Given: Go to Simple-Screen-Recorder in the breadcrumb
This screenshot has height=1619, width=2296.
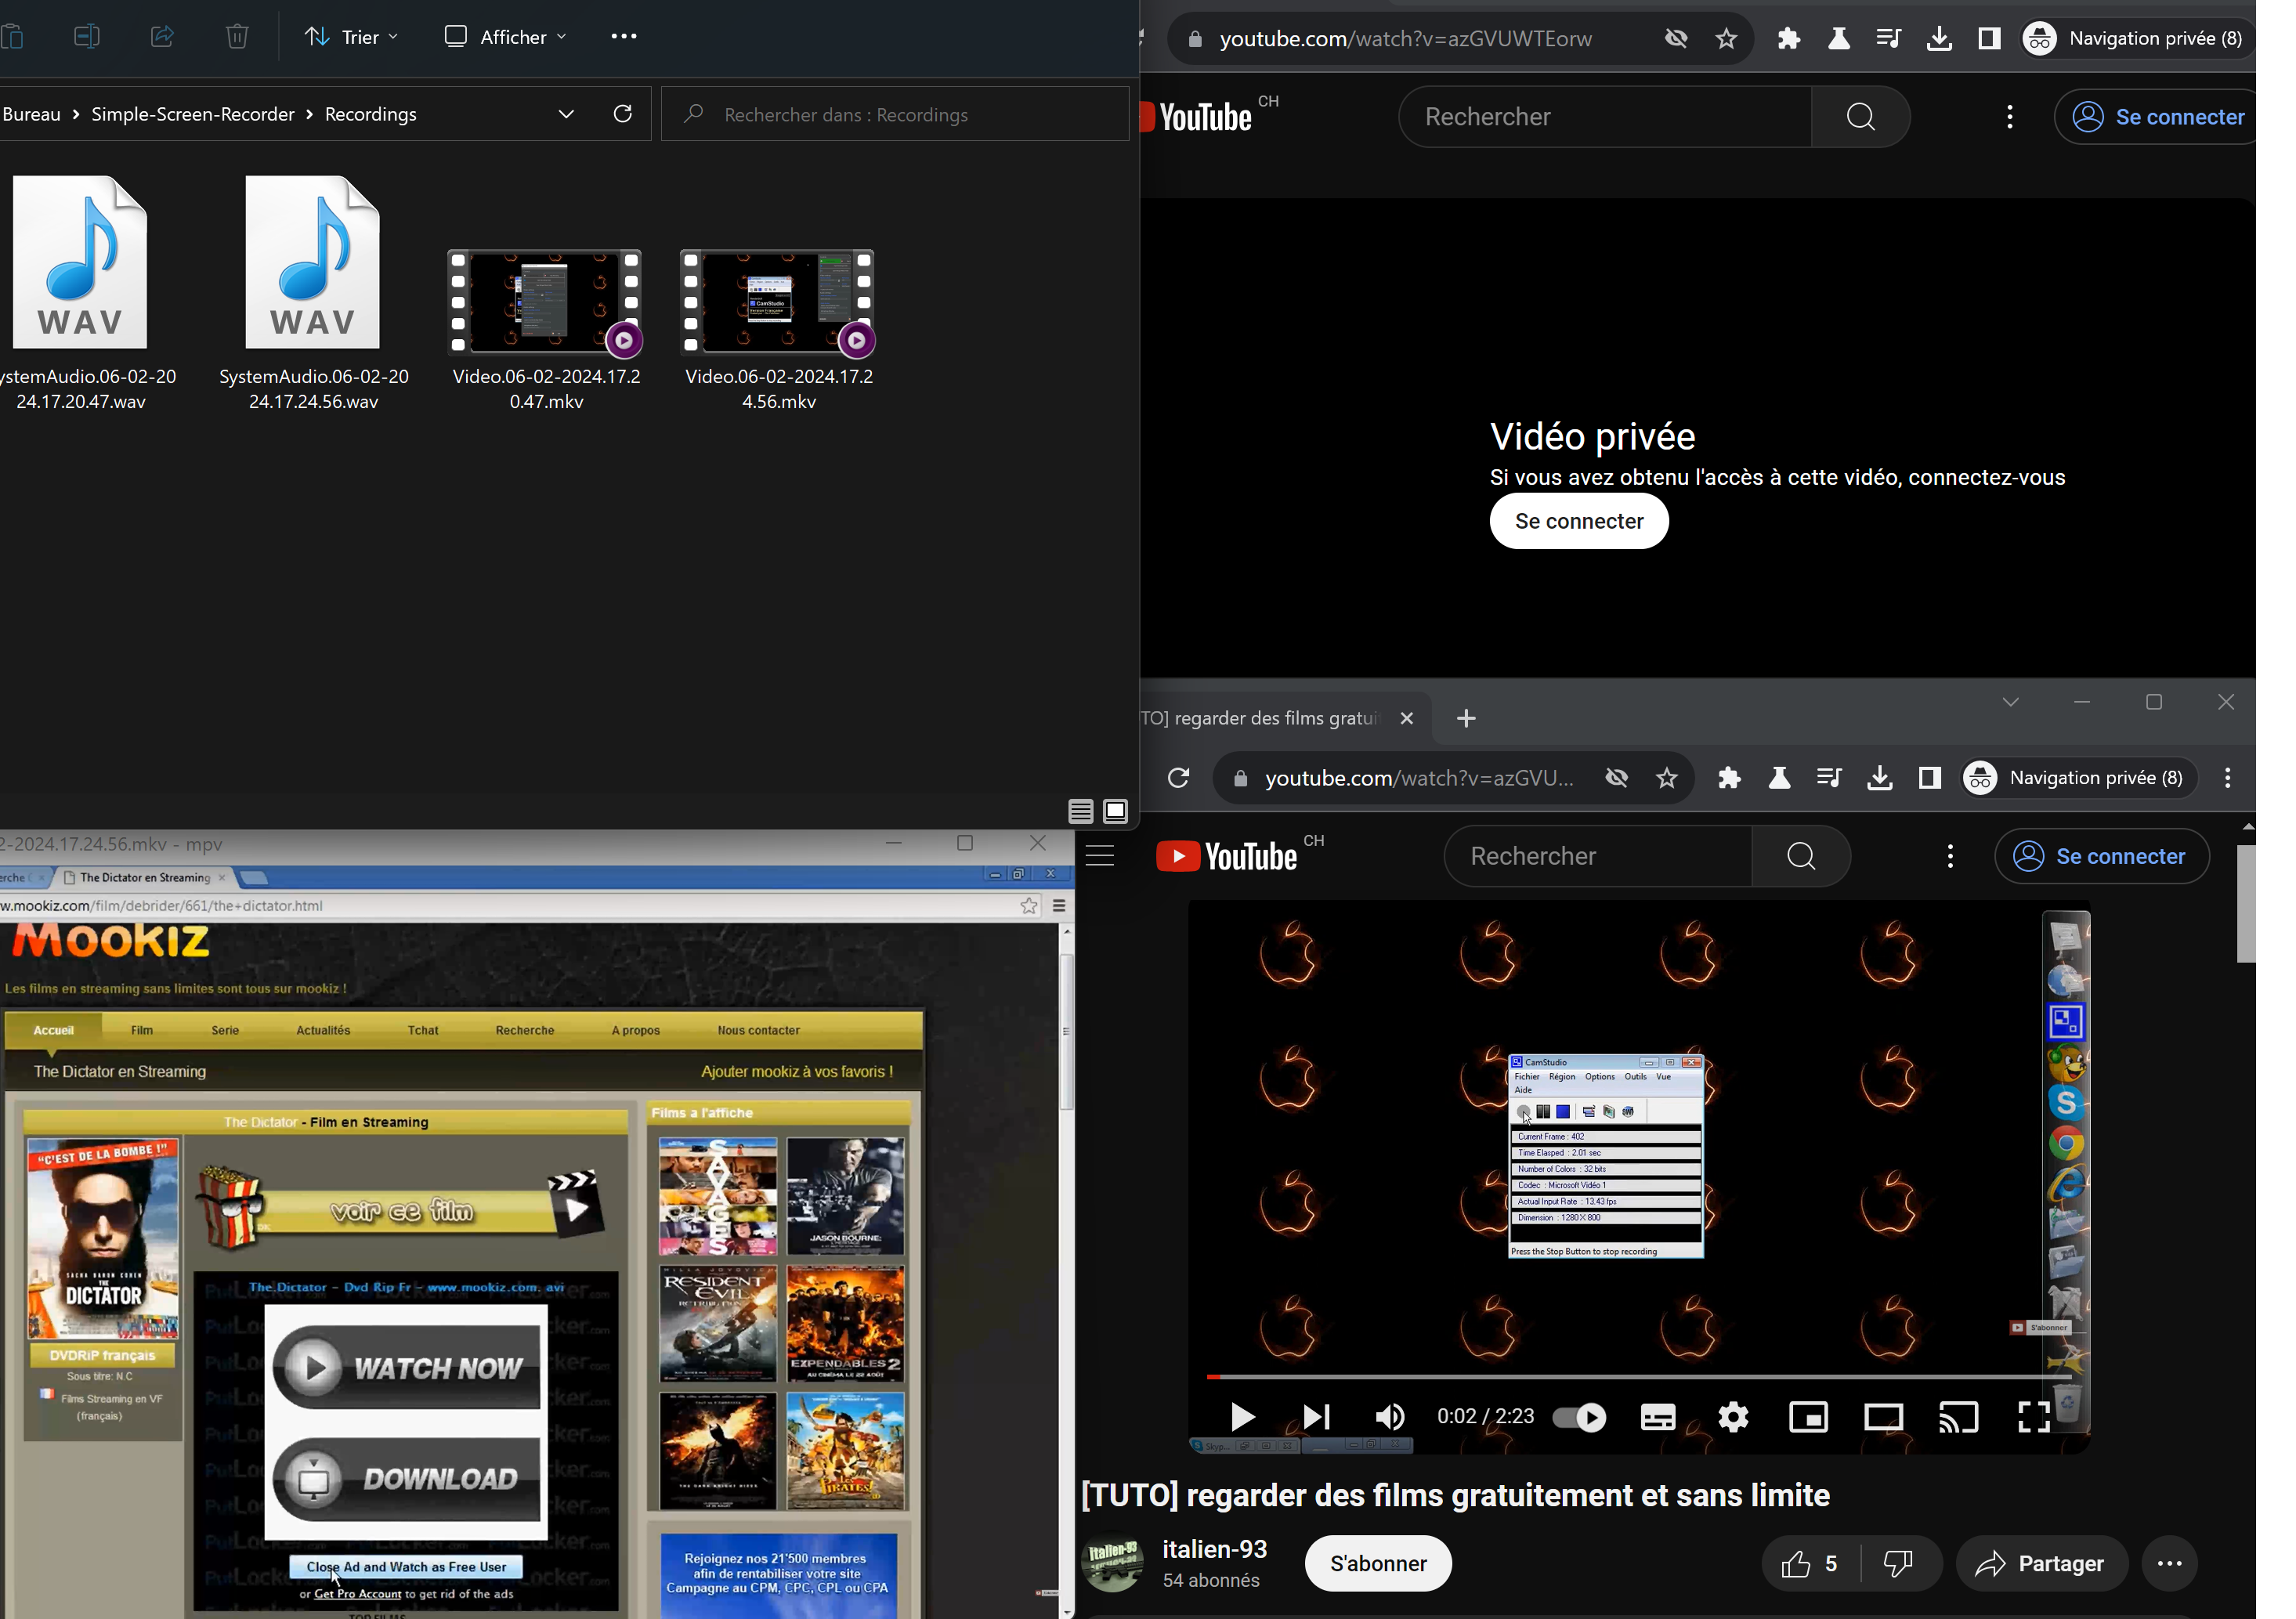Looking at the screenshot, I should tap(193, 115).
